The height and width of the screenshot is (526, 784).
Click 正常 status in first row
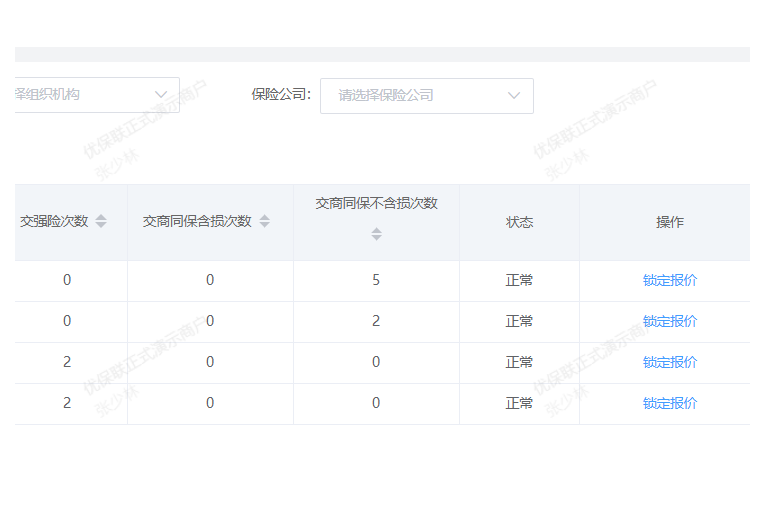[x=519, y=280]
